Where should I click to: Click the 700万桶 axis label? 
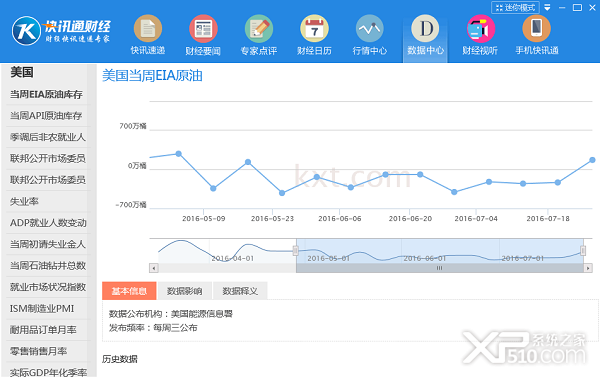click(x=133, y=126)
